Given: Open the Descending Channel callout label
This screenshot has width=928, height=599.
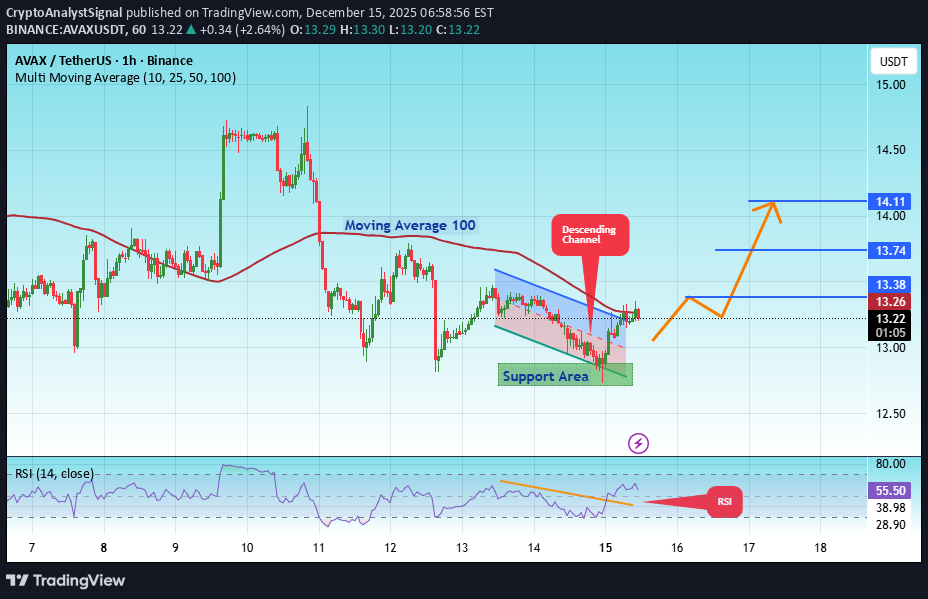Looking at the screenshot, I should (x=589, y=234).
